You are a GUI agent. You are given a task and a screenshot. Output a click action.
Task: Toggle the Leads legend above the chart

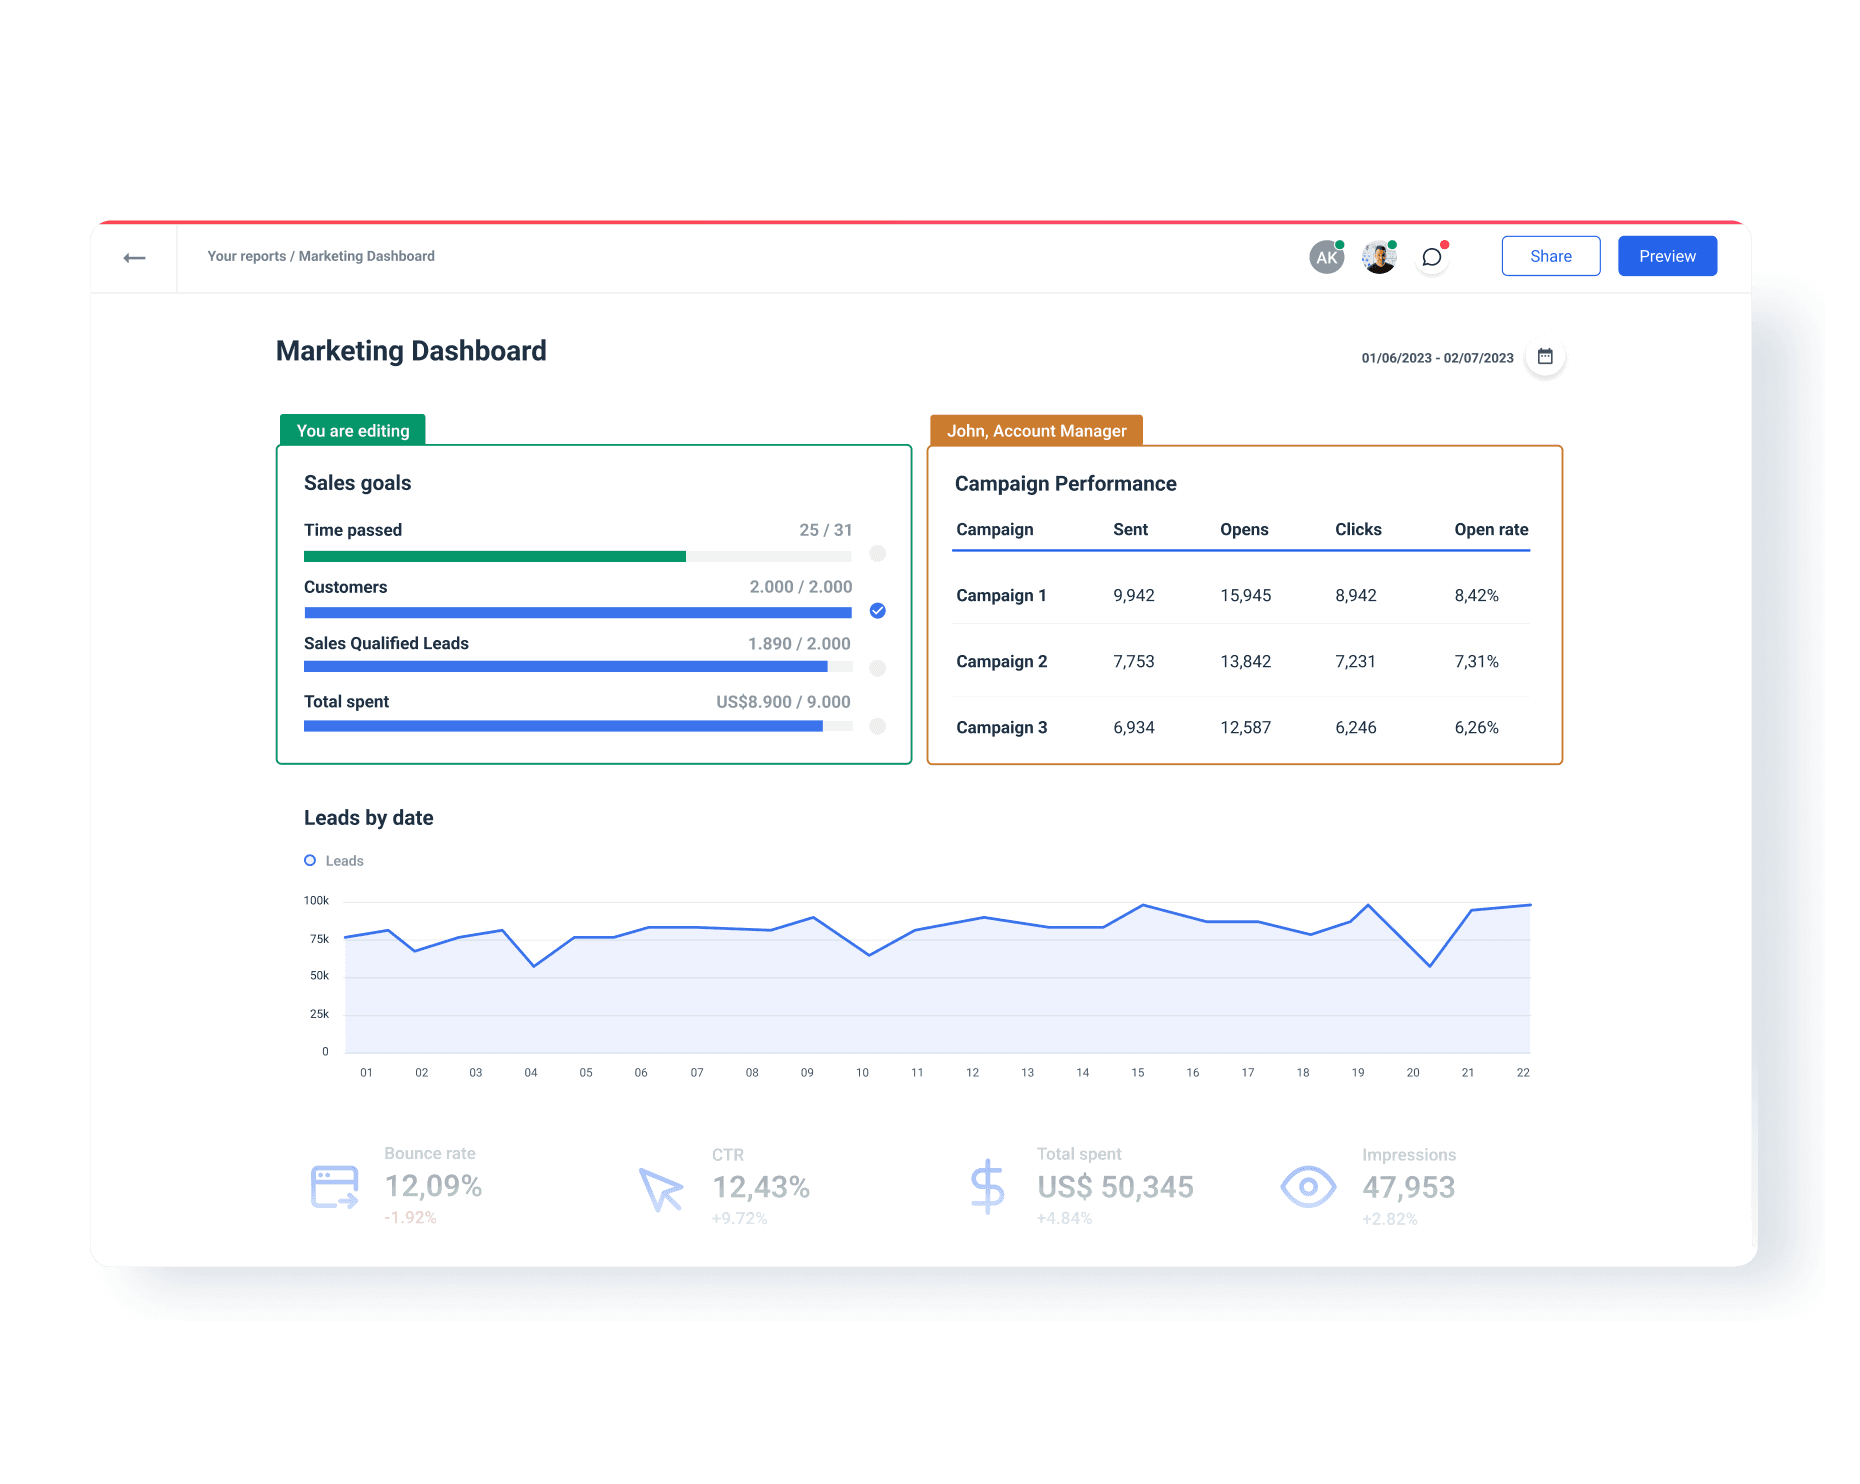(x=334, y=860)
